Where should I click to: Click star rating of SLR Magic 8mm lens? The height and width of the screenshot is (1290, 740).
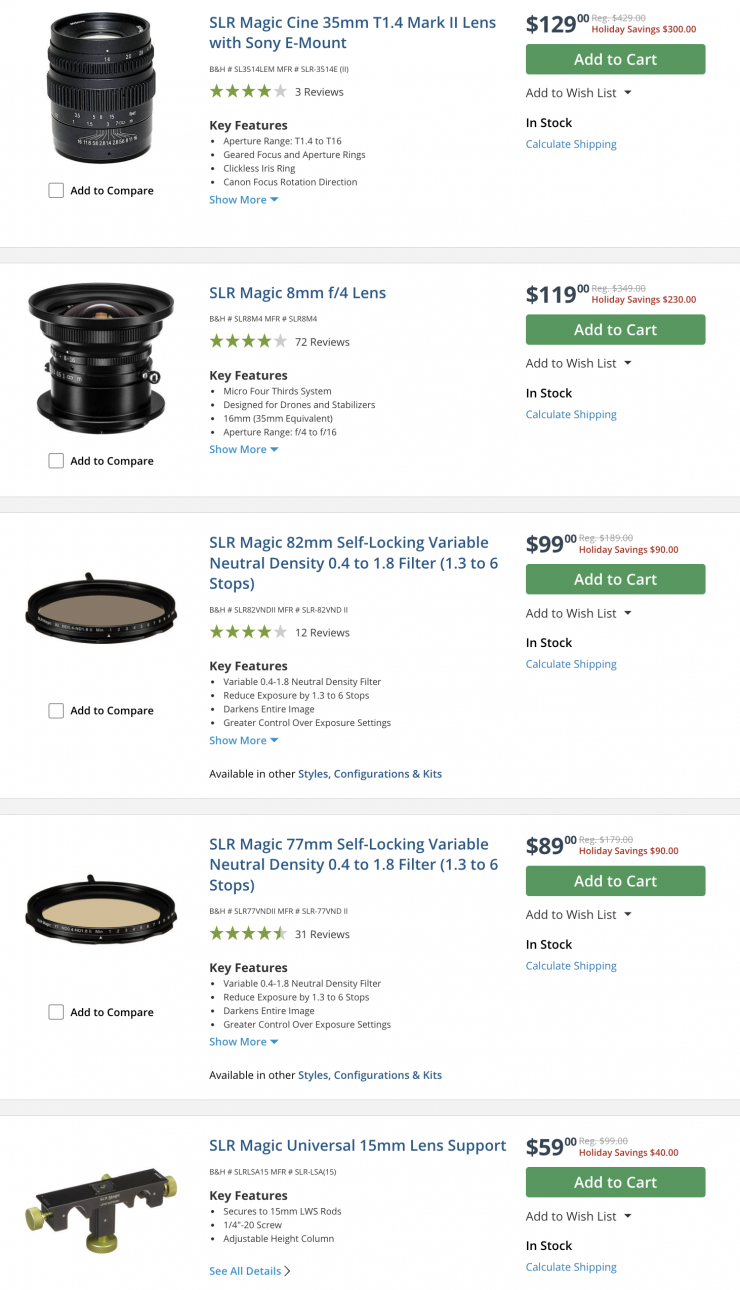248,342
